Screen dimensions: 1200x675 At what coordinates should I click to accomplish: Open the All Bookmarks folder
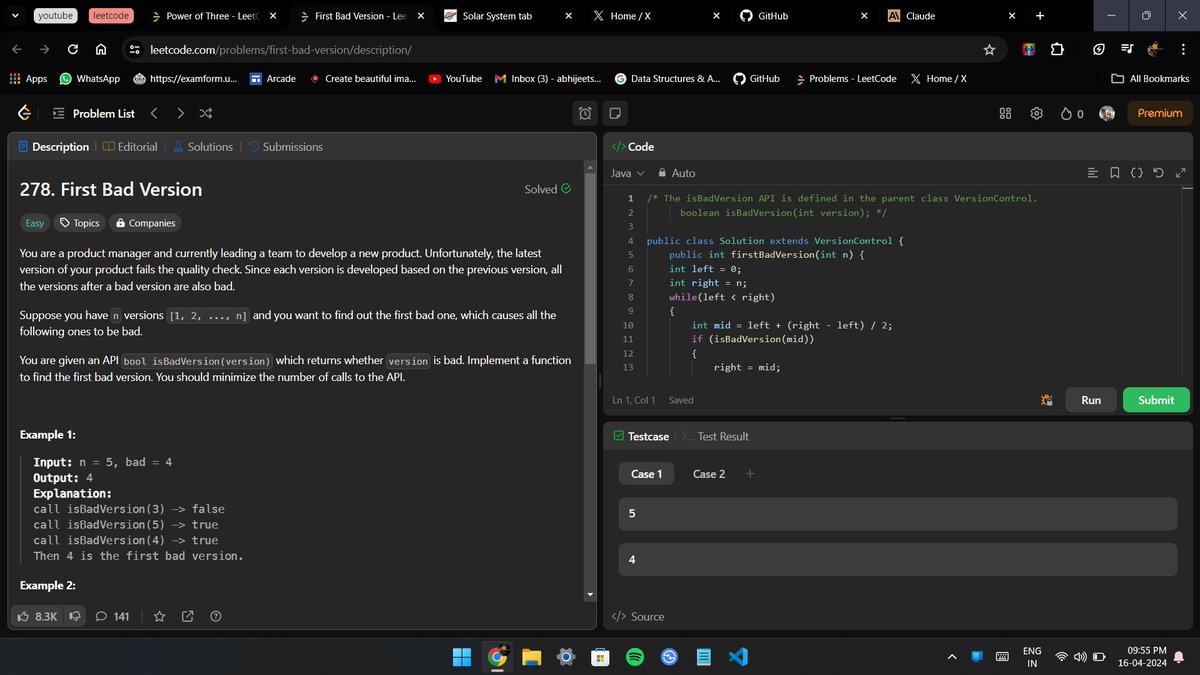[1150, 79]
